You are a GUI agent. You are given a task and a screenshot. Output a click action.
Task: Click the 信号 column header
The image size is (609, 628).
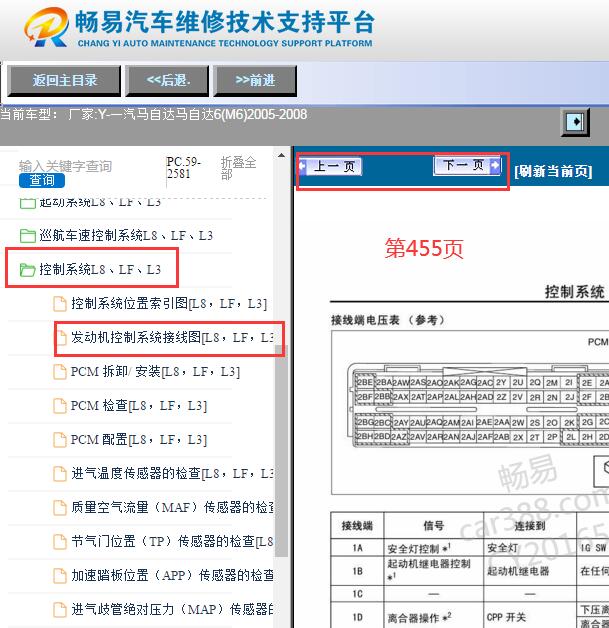(x=434, y=525)
